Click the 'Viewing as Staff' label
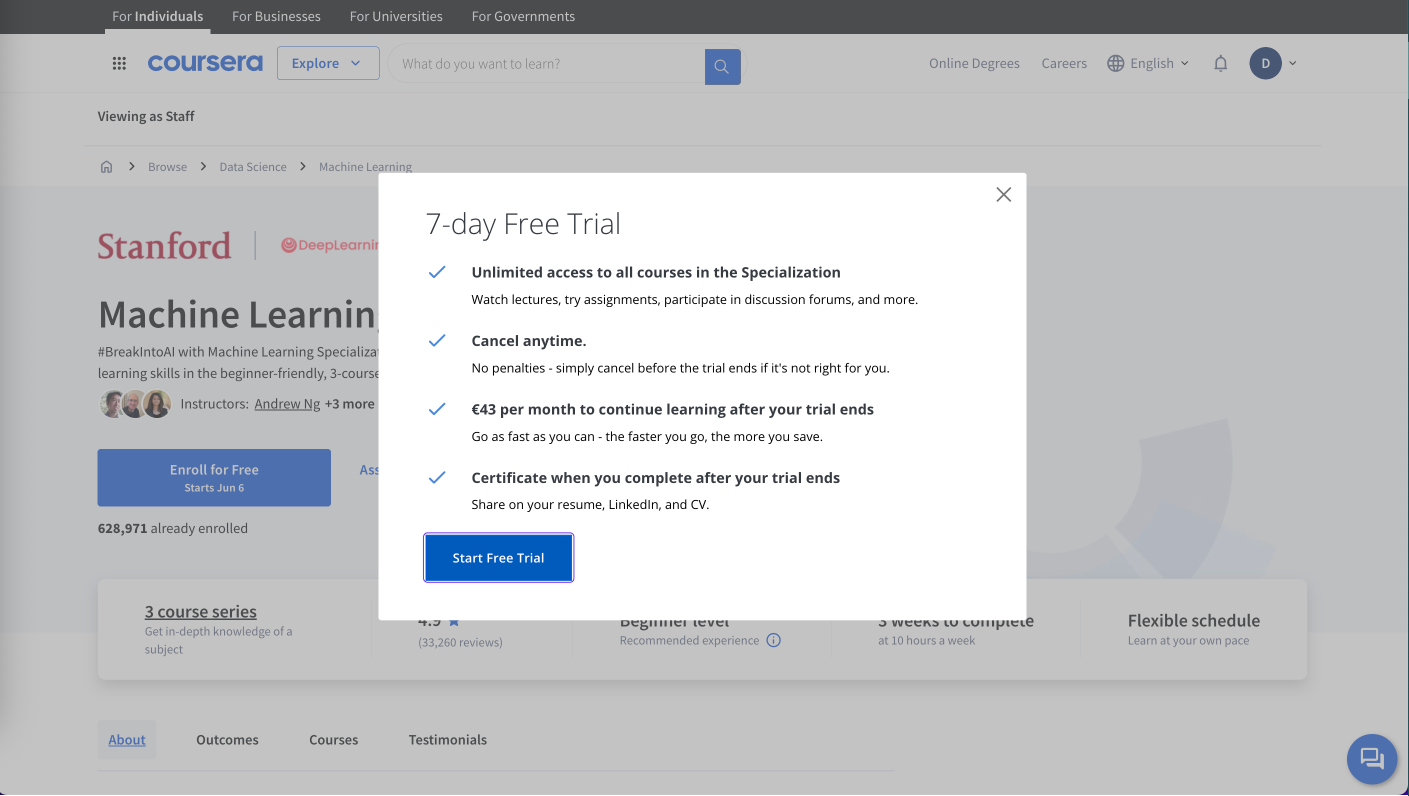1409x796 pixels. 146,116
